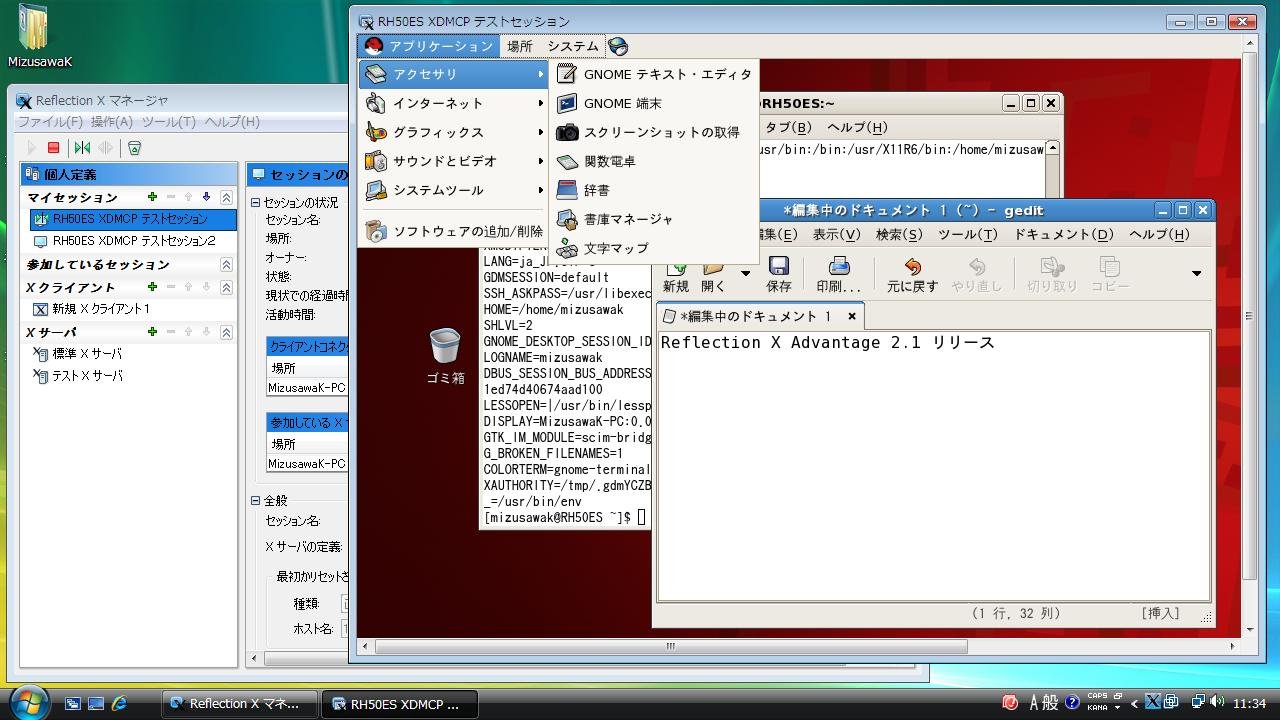Click the Windows Start orb
Viewport: 1280px width, 720px height.
[x=29, y=702]
